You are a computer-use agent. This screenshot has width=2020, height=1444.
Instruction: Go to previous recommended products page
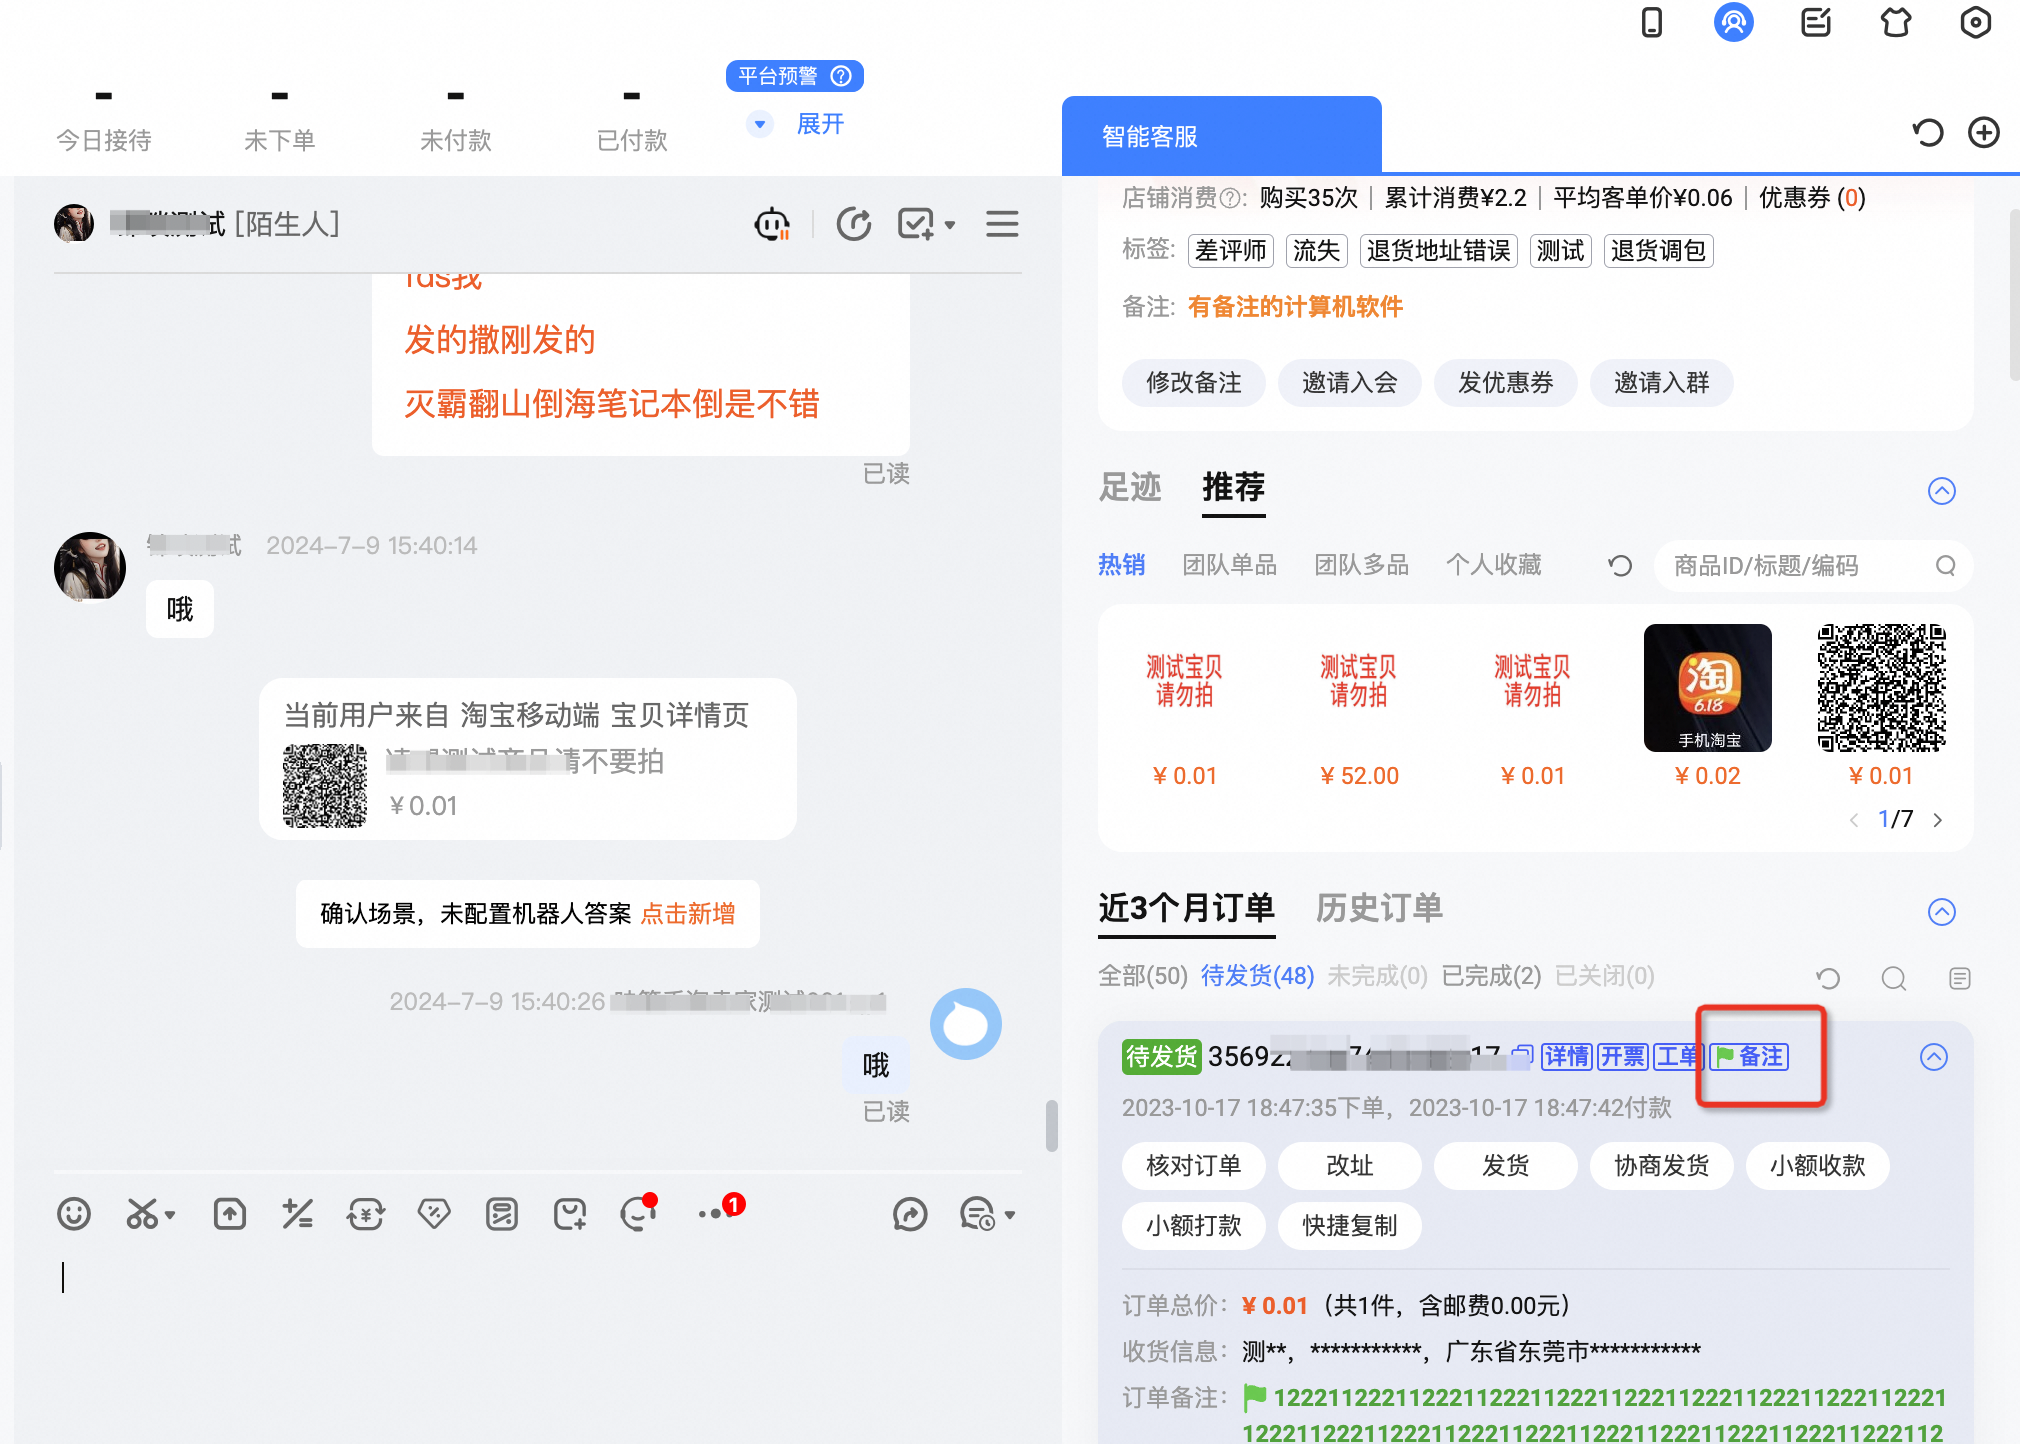coord(1854,820)
